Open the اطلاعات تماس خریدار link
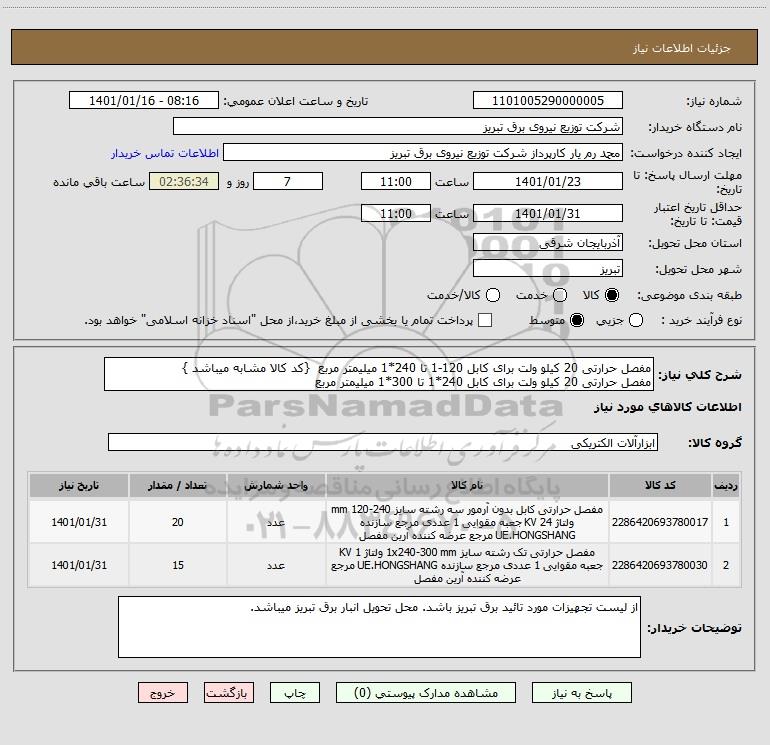Viewport: 770px width, 745px height. click(x=165, y=153)
